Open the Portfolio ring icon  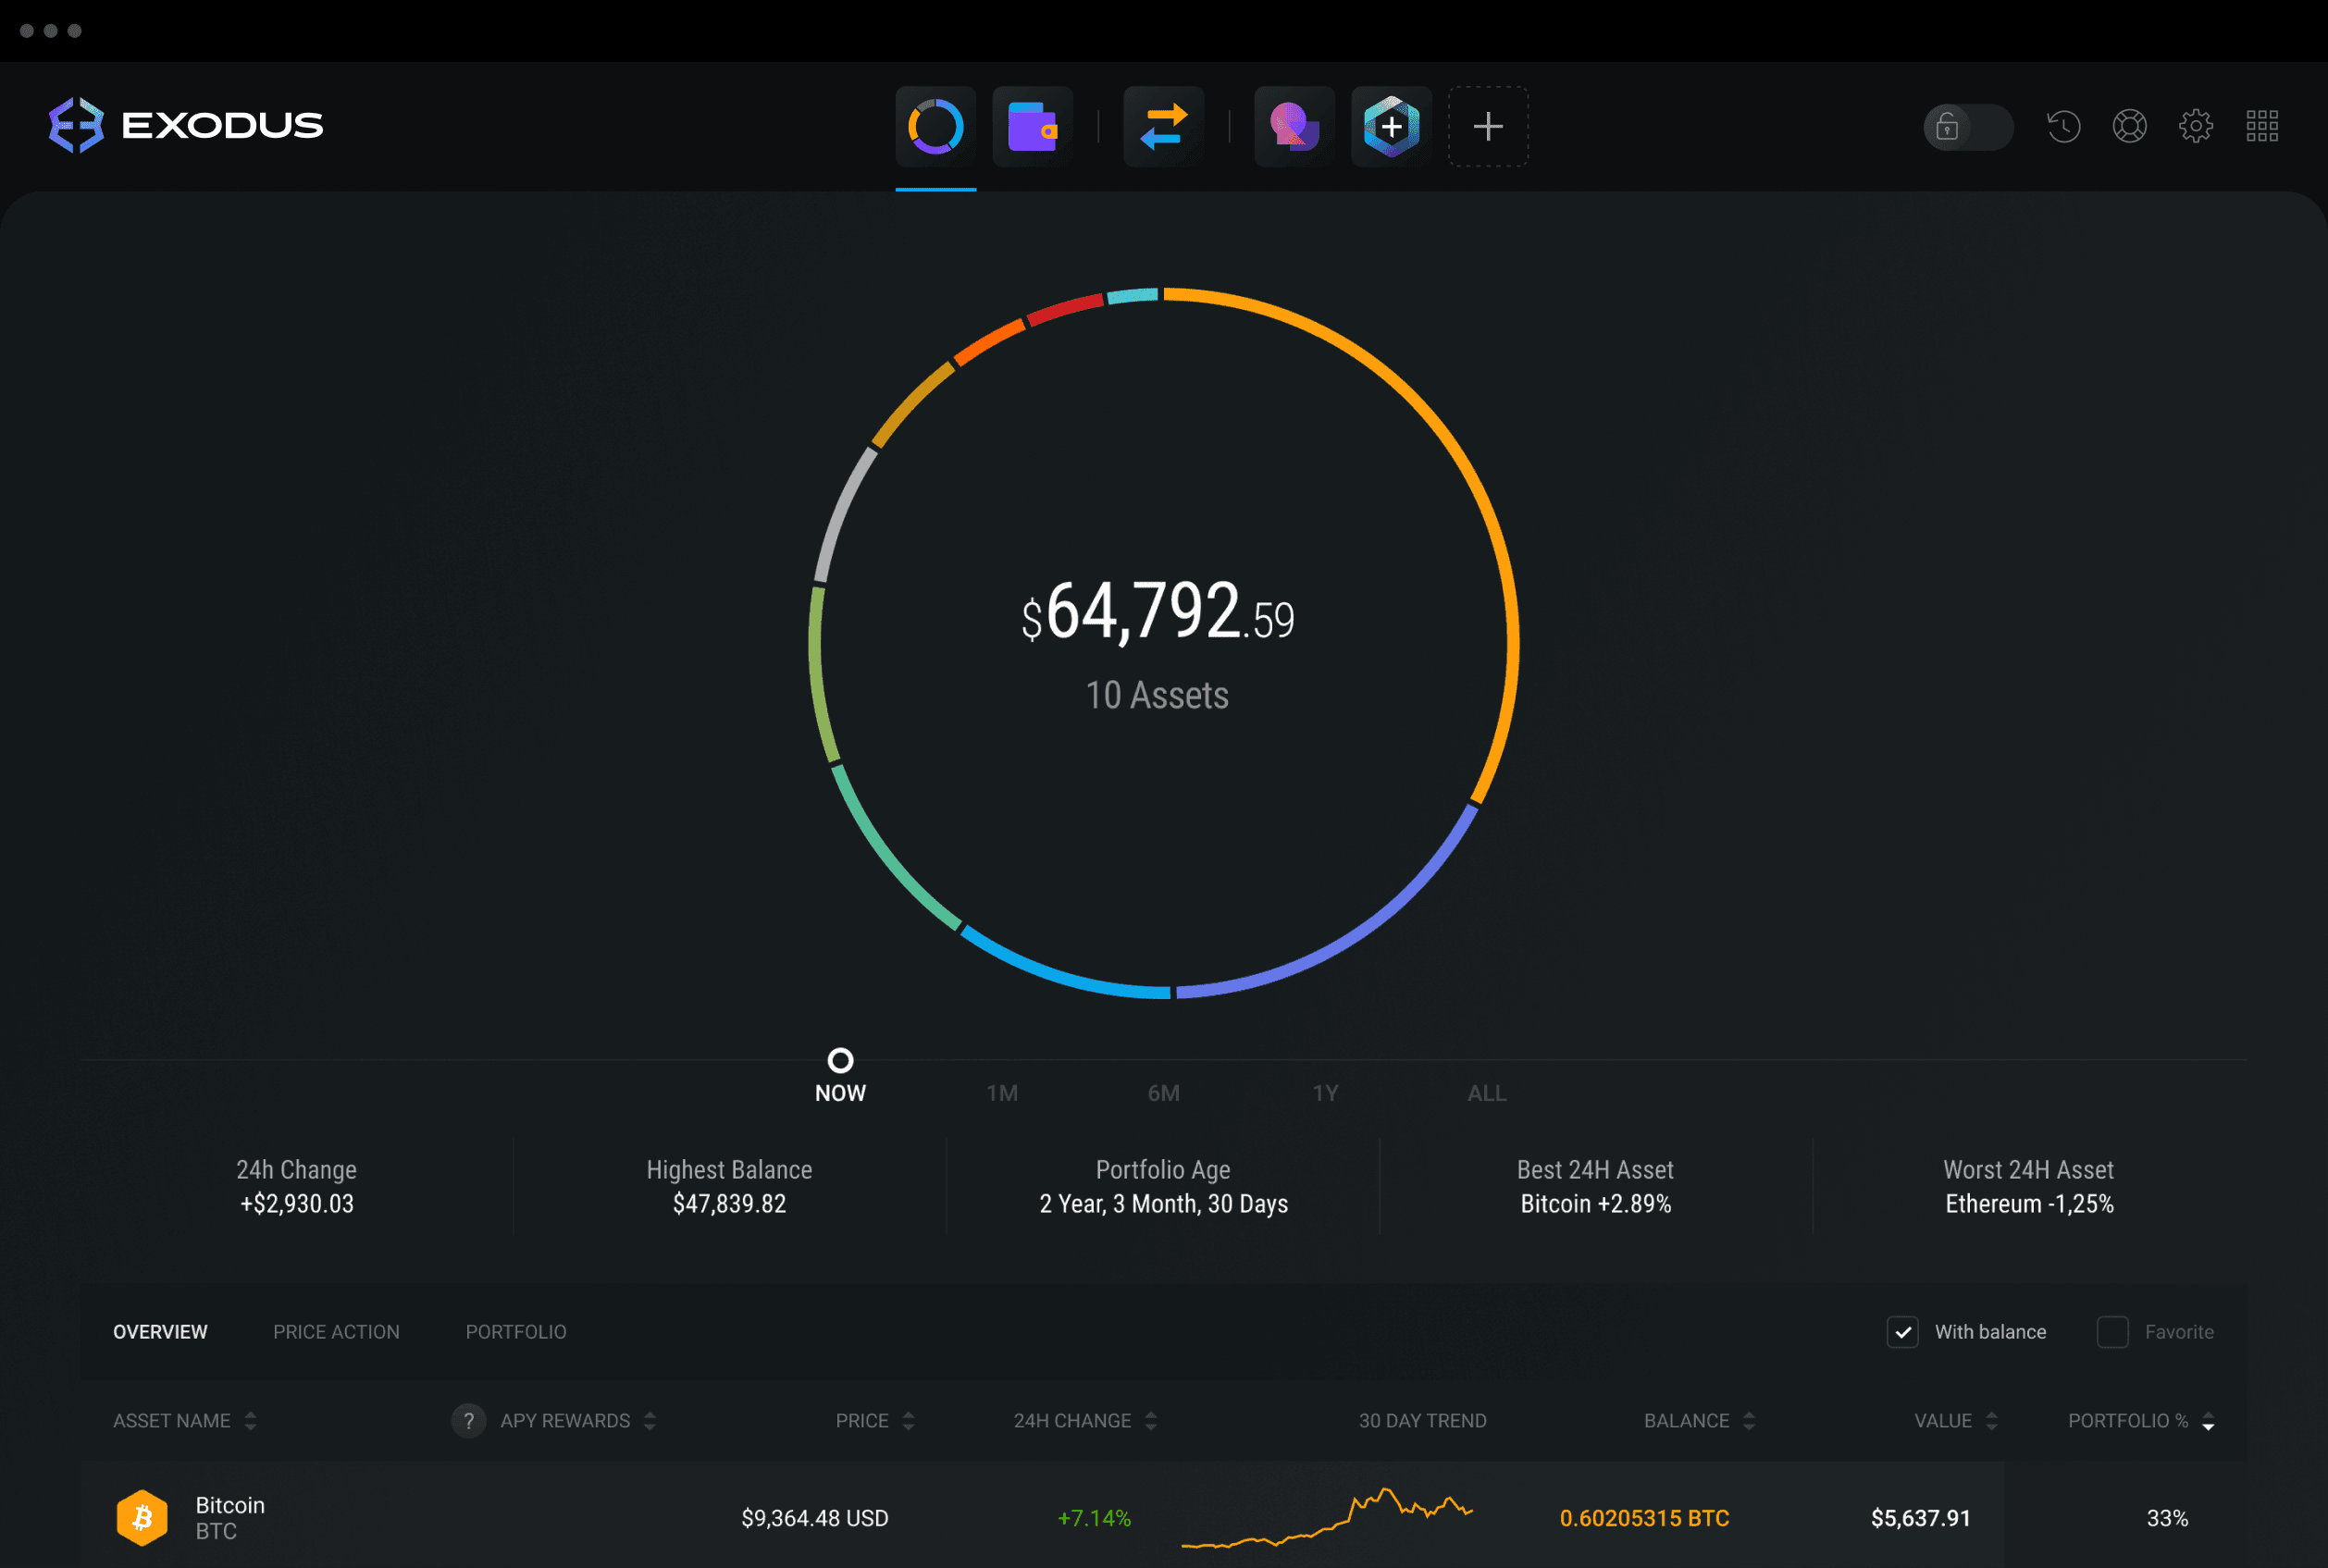[x=935, y=127]
